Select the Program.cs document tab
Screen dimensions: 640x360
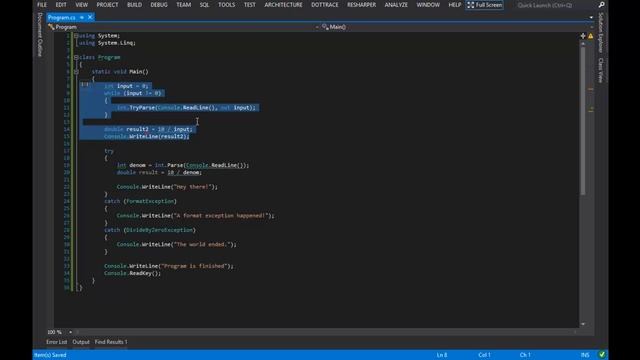pyautogui.click(x=62, y=18)
